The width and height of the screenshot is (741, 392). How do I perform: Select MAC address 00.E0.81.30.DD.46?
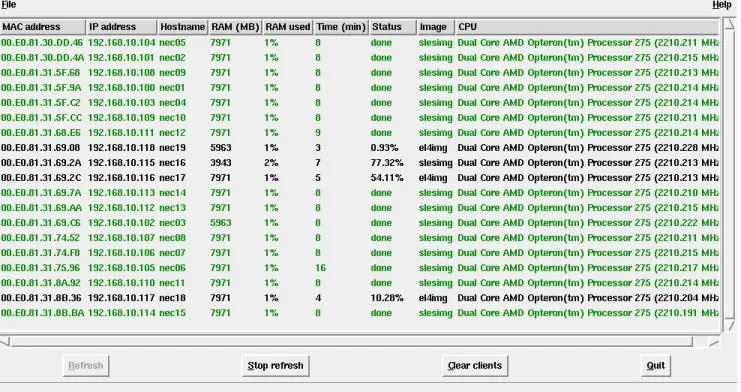[x=42, y=43]
